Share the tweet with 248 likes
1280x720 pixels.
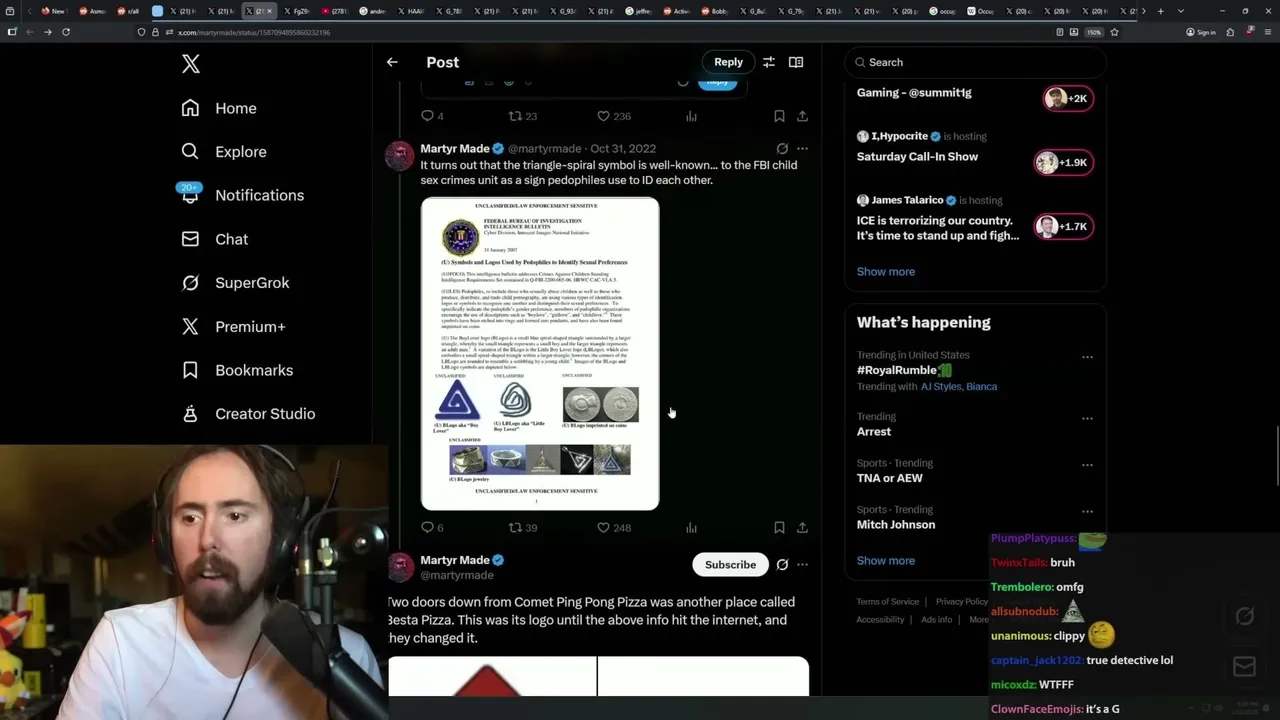(802, 528)
